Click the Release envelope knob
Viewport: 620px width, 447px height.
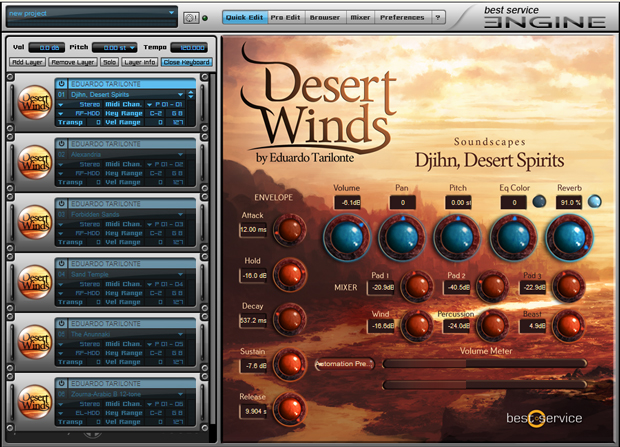tap(290, 410)
